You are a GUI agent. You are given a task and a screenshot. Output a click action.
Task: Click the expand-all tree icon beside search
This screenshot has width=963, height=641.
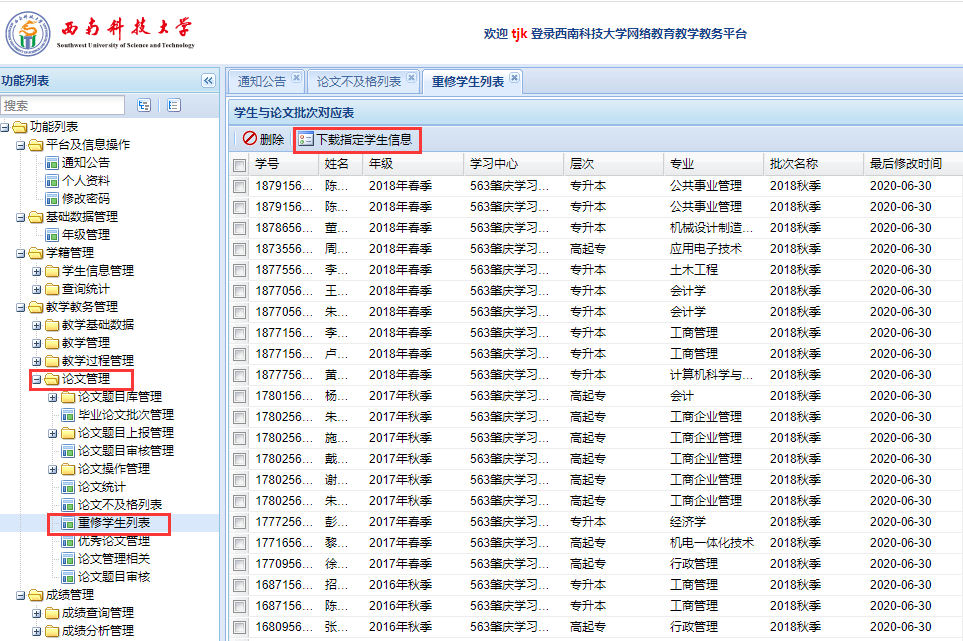pyautogui.click(x=144, y=105)
